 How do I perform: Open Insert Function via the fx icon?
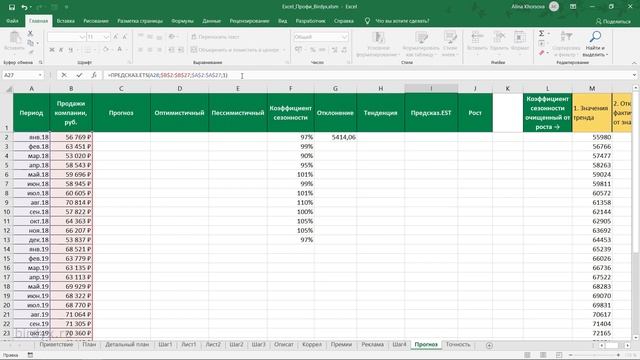94,75
